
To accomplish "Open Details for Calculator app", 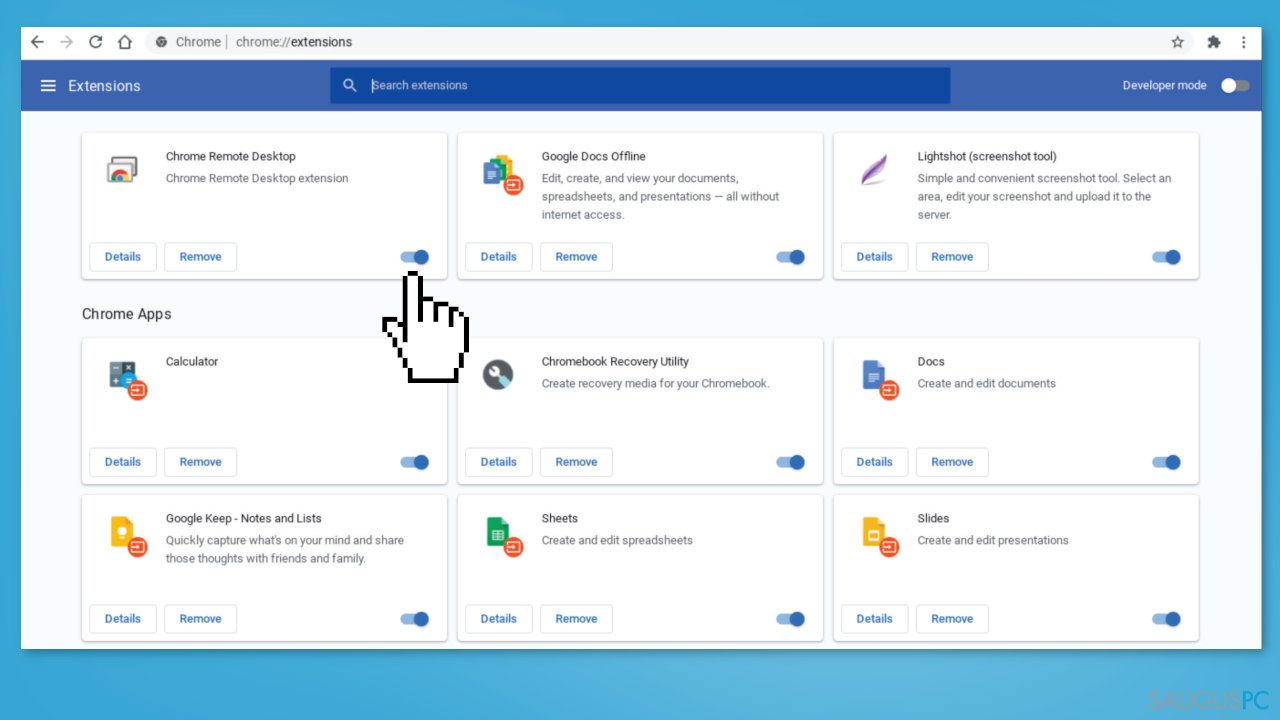I will (x=123, y=462).
